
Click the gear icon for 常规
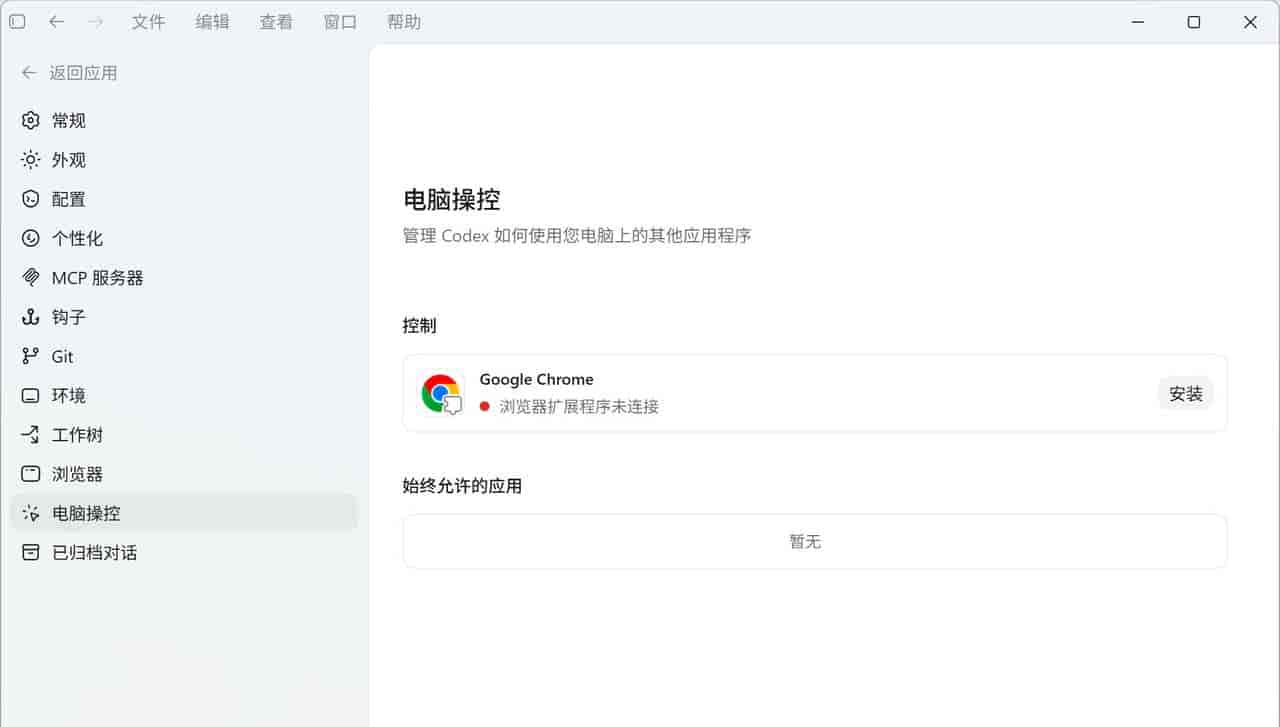click(x=31, y=120)
